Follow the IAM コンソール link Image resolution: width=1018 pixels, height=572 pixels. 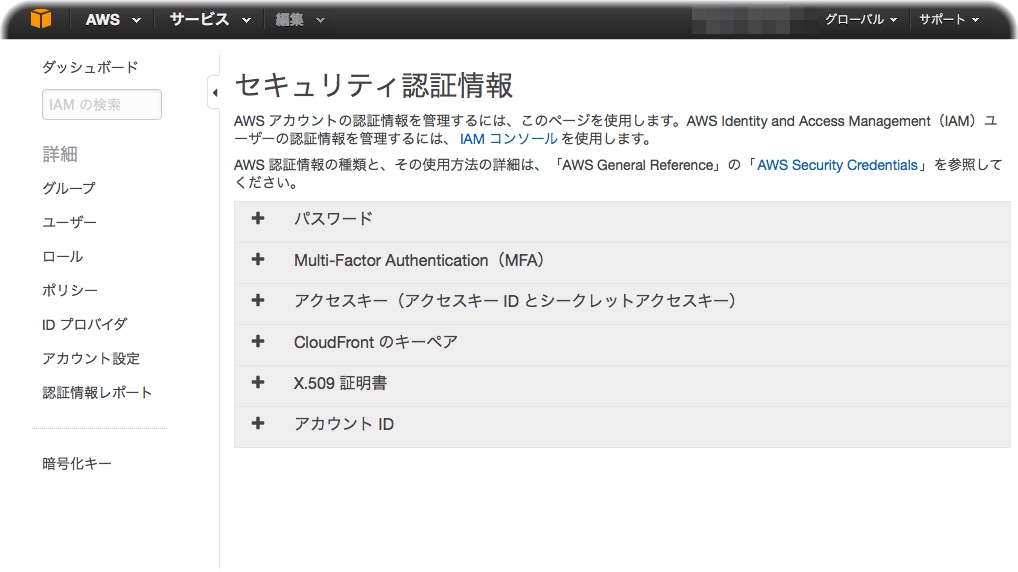point(508,139)
